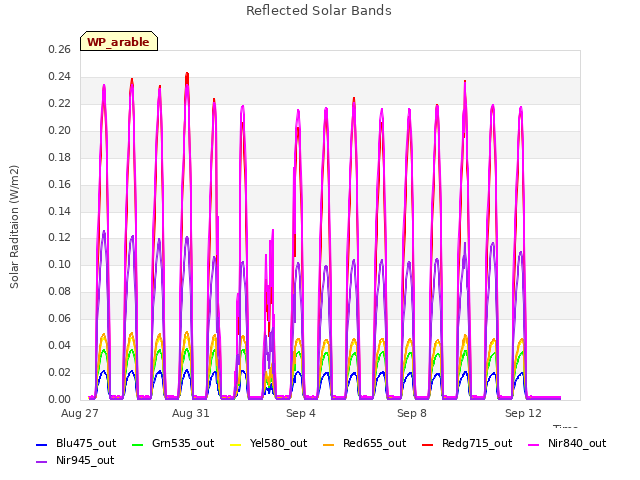
Task: Click the 0.16 y-axis tick label
Action: tap(60, 184)
